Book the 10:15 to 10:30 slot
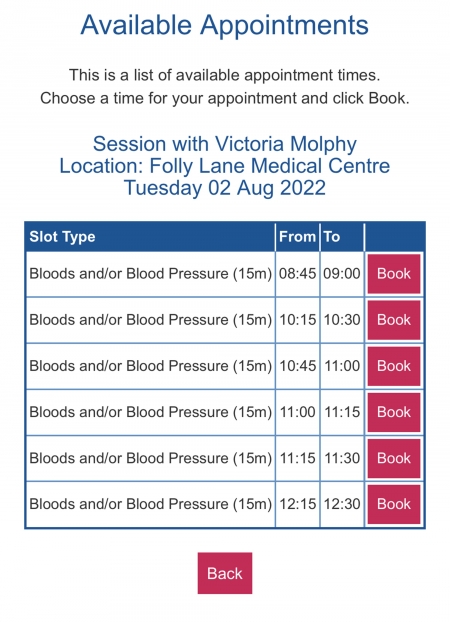Viewport: 450px width, 622px height. (x=394, y=320)
